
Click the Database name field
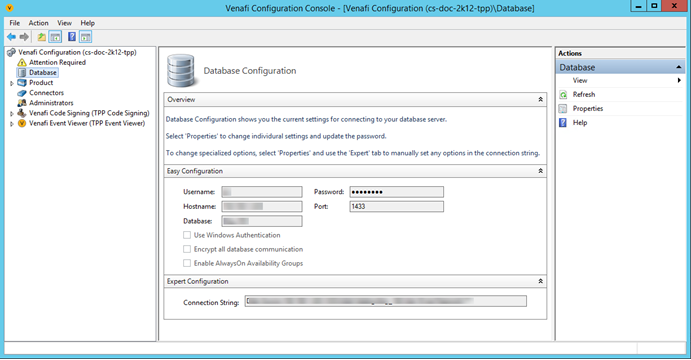pos(262,221)
